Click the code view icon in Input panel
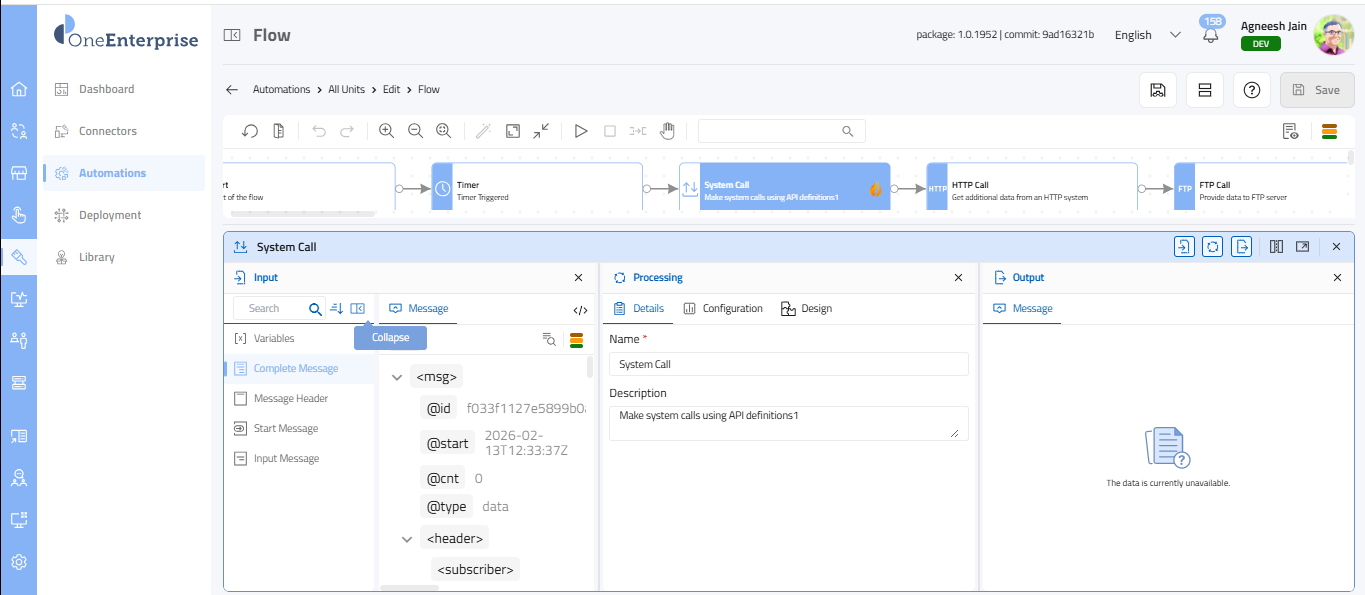 coord(580,310)
